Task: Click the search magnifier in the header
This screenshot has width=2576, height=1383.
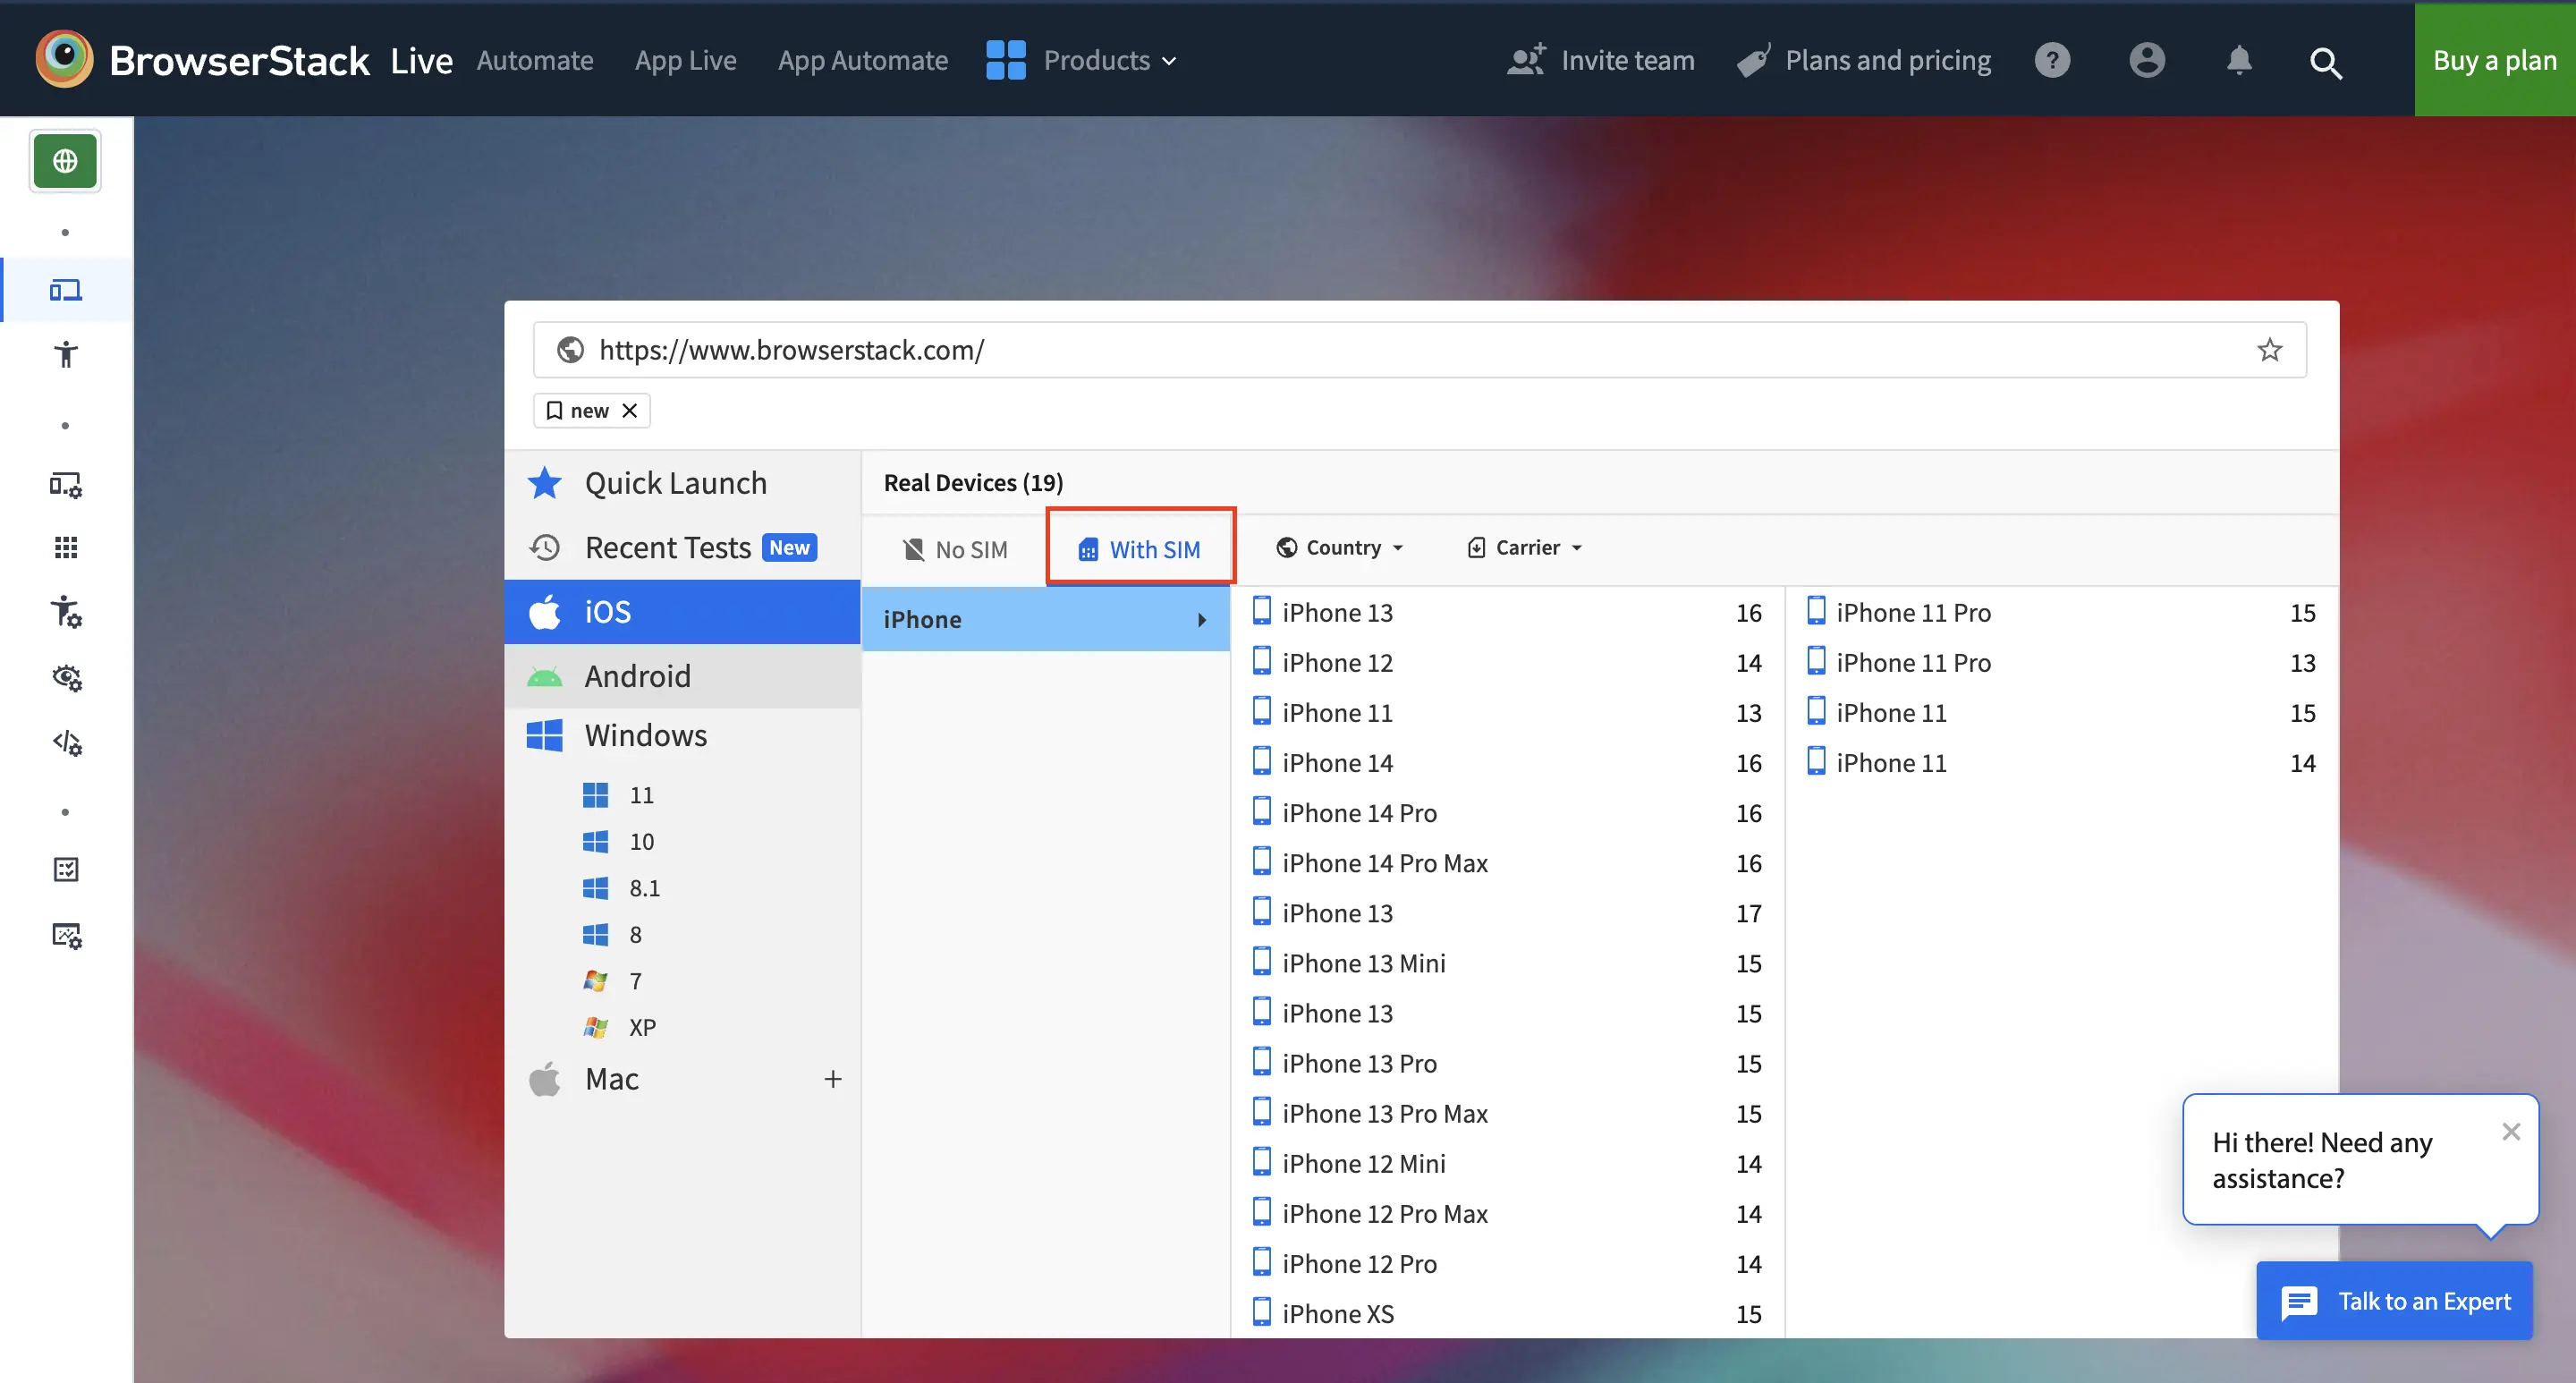Action: coord(2325,62)
